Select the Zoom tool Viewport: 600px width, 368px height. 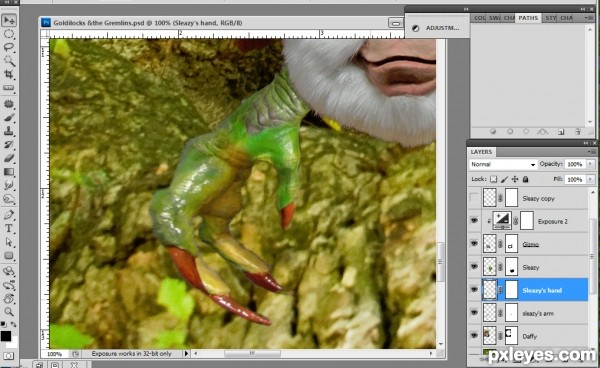[x=9, y=312]
